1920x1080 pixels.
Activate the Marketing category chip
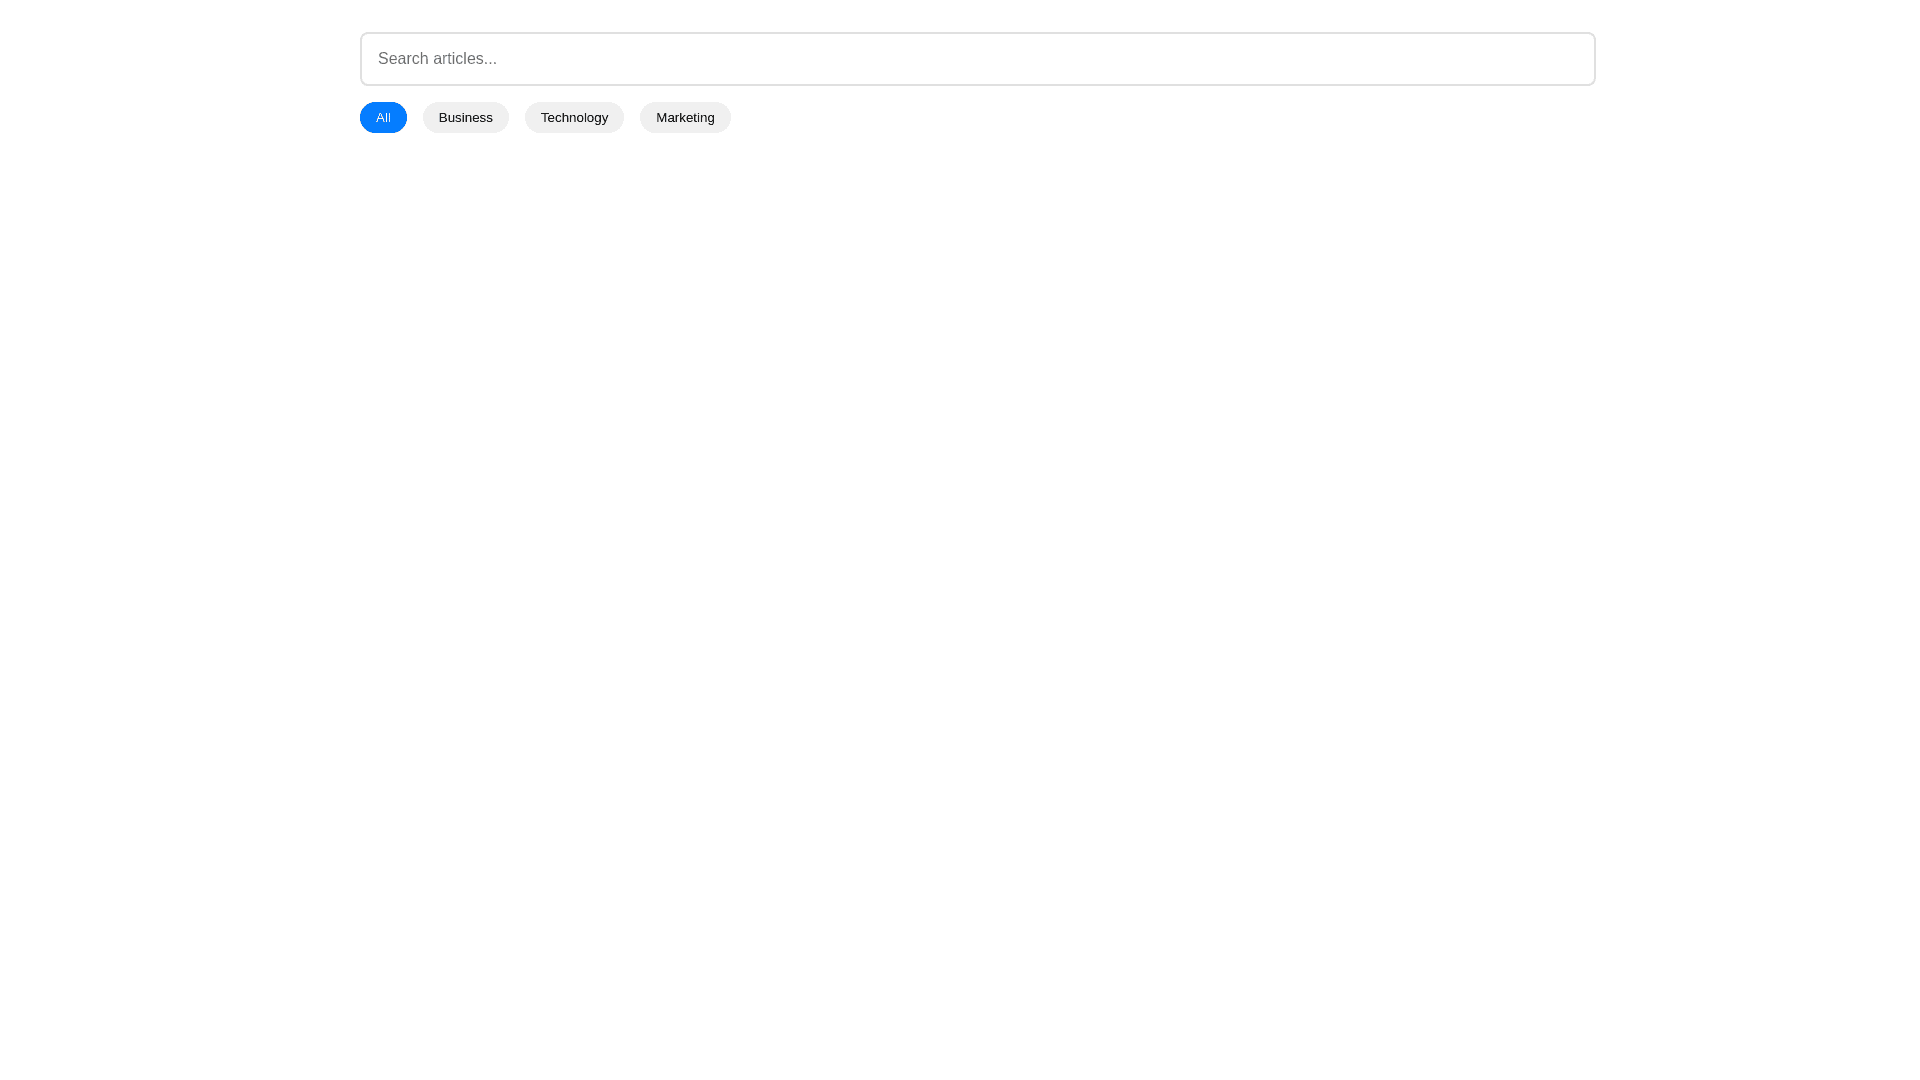click(x=685, y=118)
